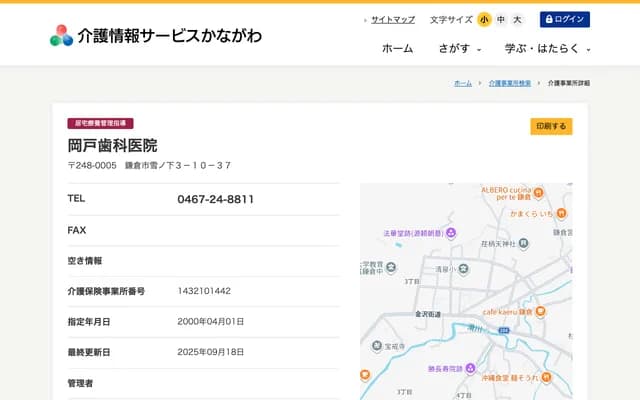Image resolution: width=640 pixels, height=400 pixels.
Task: Click the 介護情報サービスかながわ site logo
Action: (x=156, y=36)
